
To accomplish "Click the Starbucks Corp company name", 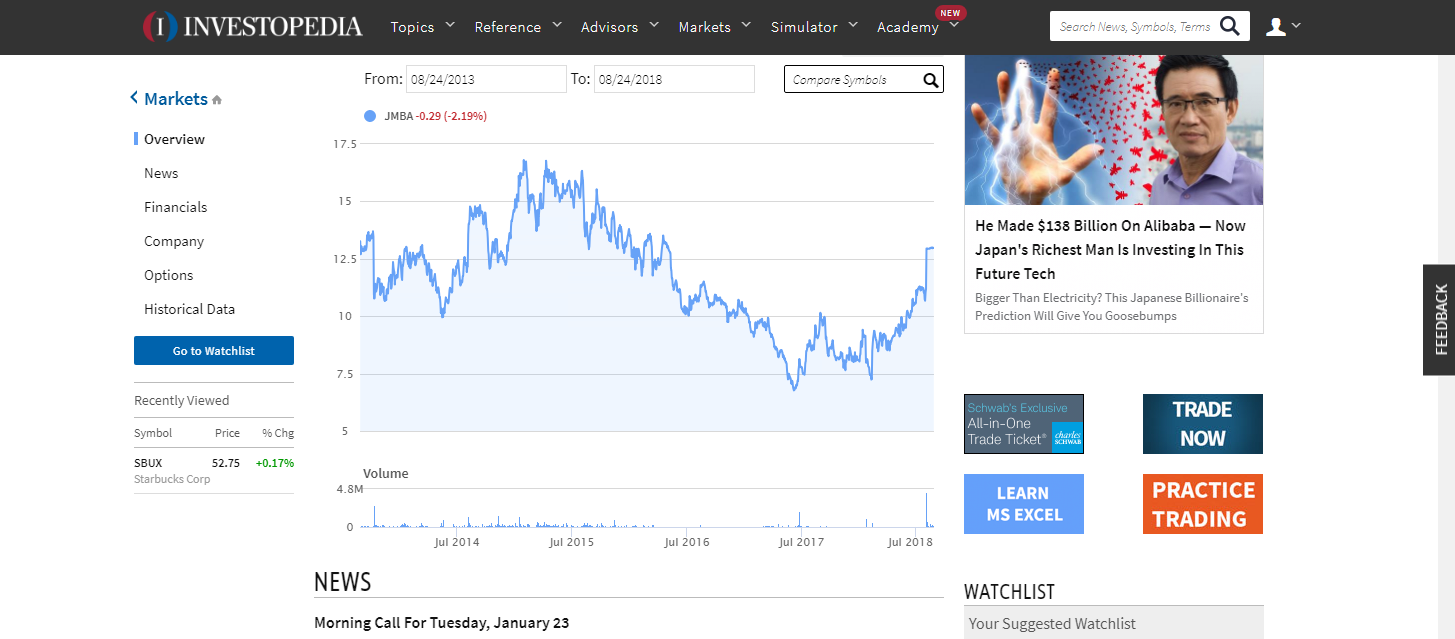I will click(x=172, y=479).
